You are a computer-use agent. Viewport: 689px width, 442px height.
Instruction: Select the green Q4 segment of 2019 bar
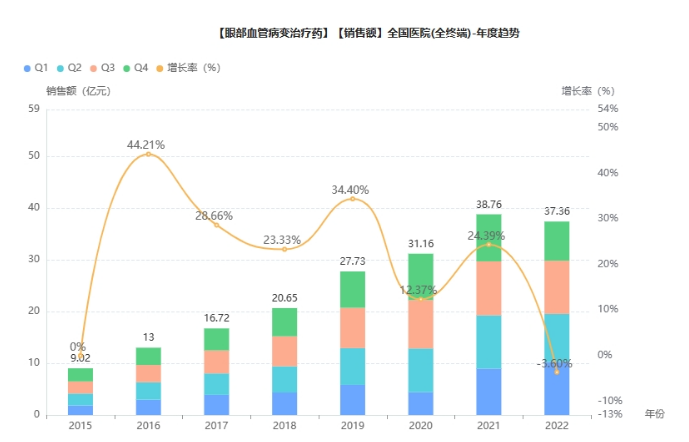pos(353,290)
